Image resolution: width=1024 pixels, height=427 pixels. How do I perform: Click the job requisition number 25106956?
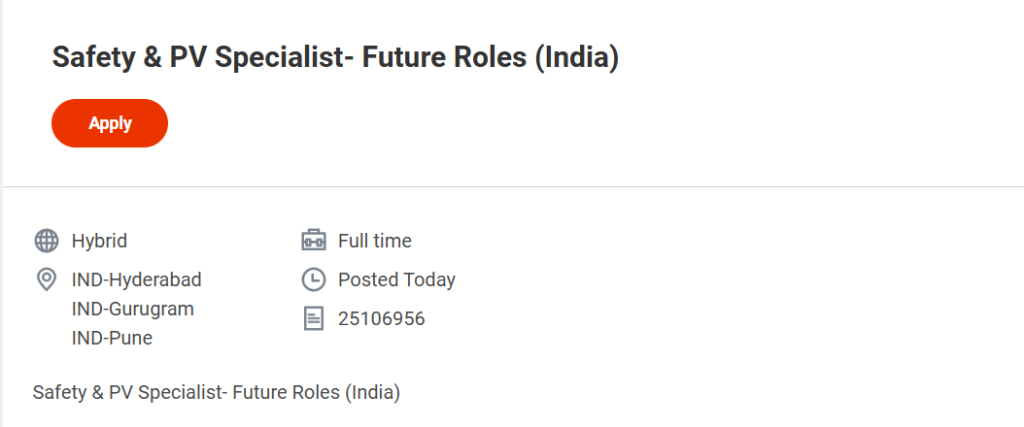pyautogui.click(x=381, y=319)
